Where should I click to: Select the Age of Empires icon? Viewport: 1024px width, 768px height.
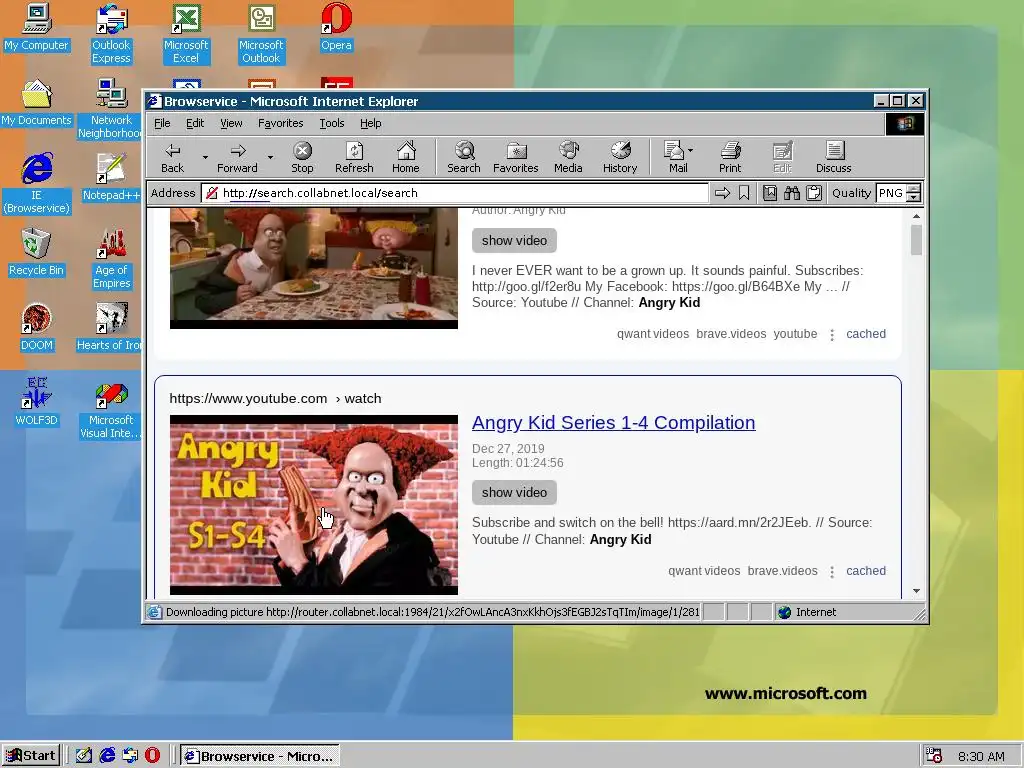[x=111, y=259]
